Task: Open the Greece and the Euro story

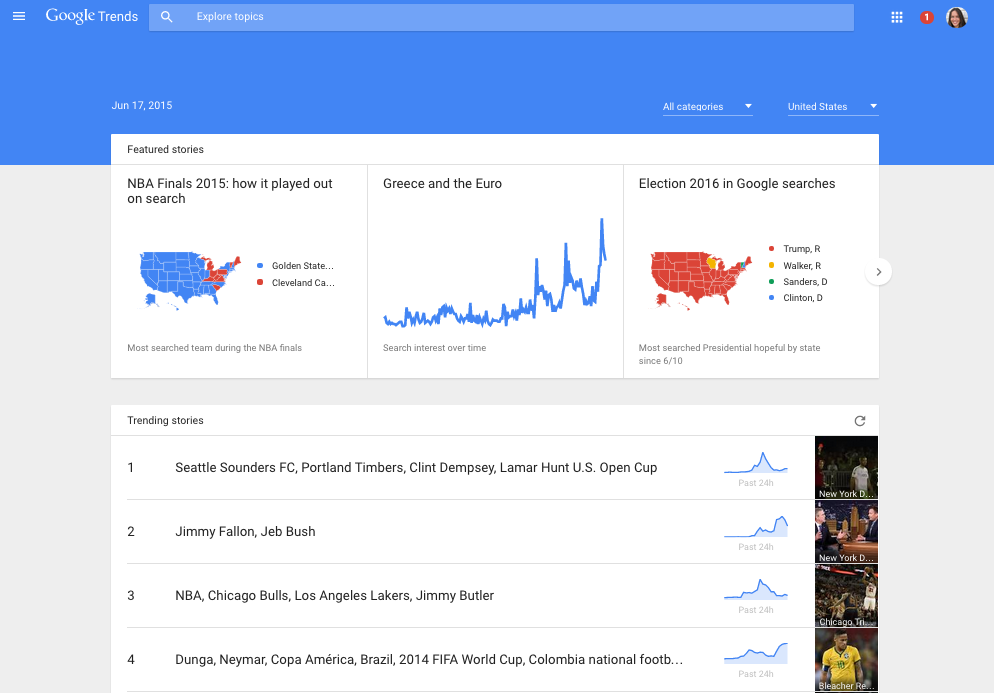Action: [442, 184]
